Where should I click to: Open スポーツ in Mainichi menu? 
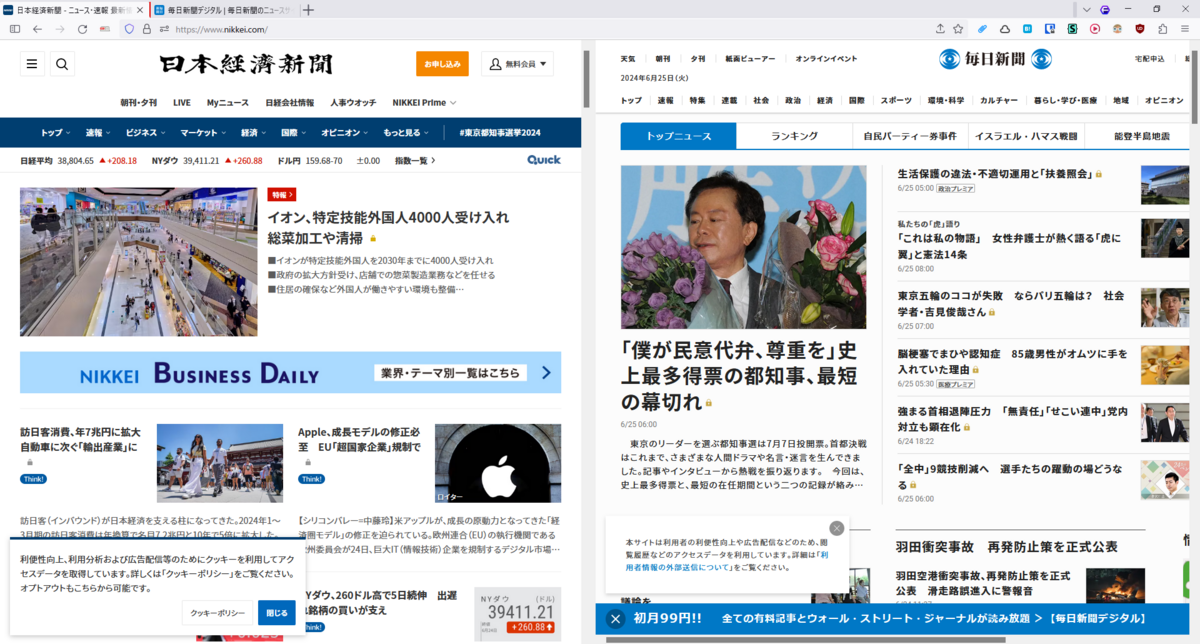tap(896, 101)
